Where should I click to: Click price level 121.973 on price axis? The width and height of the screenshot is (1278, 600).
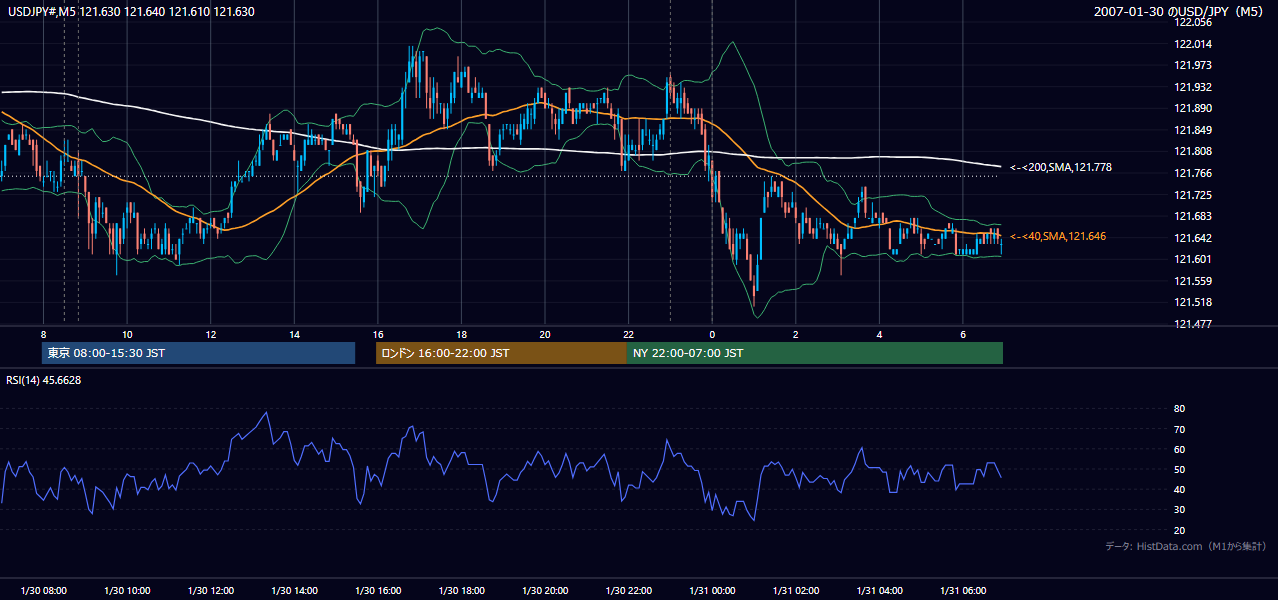click(x=1194, y=65)
